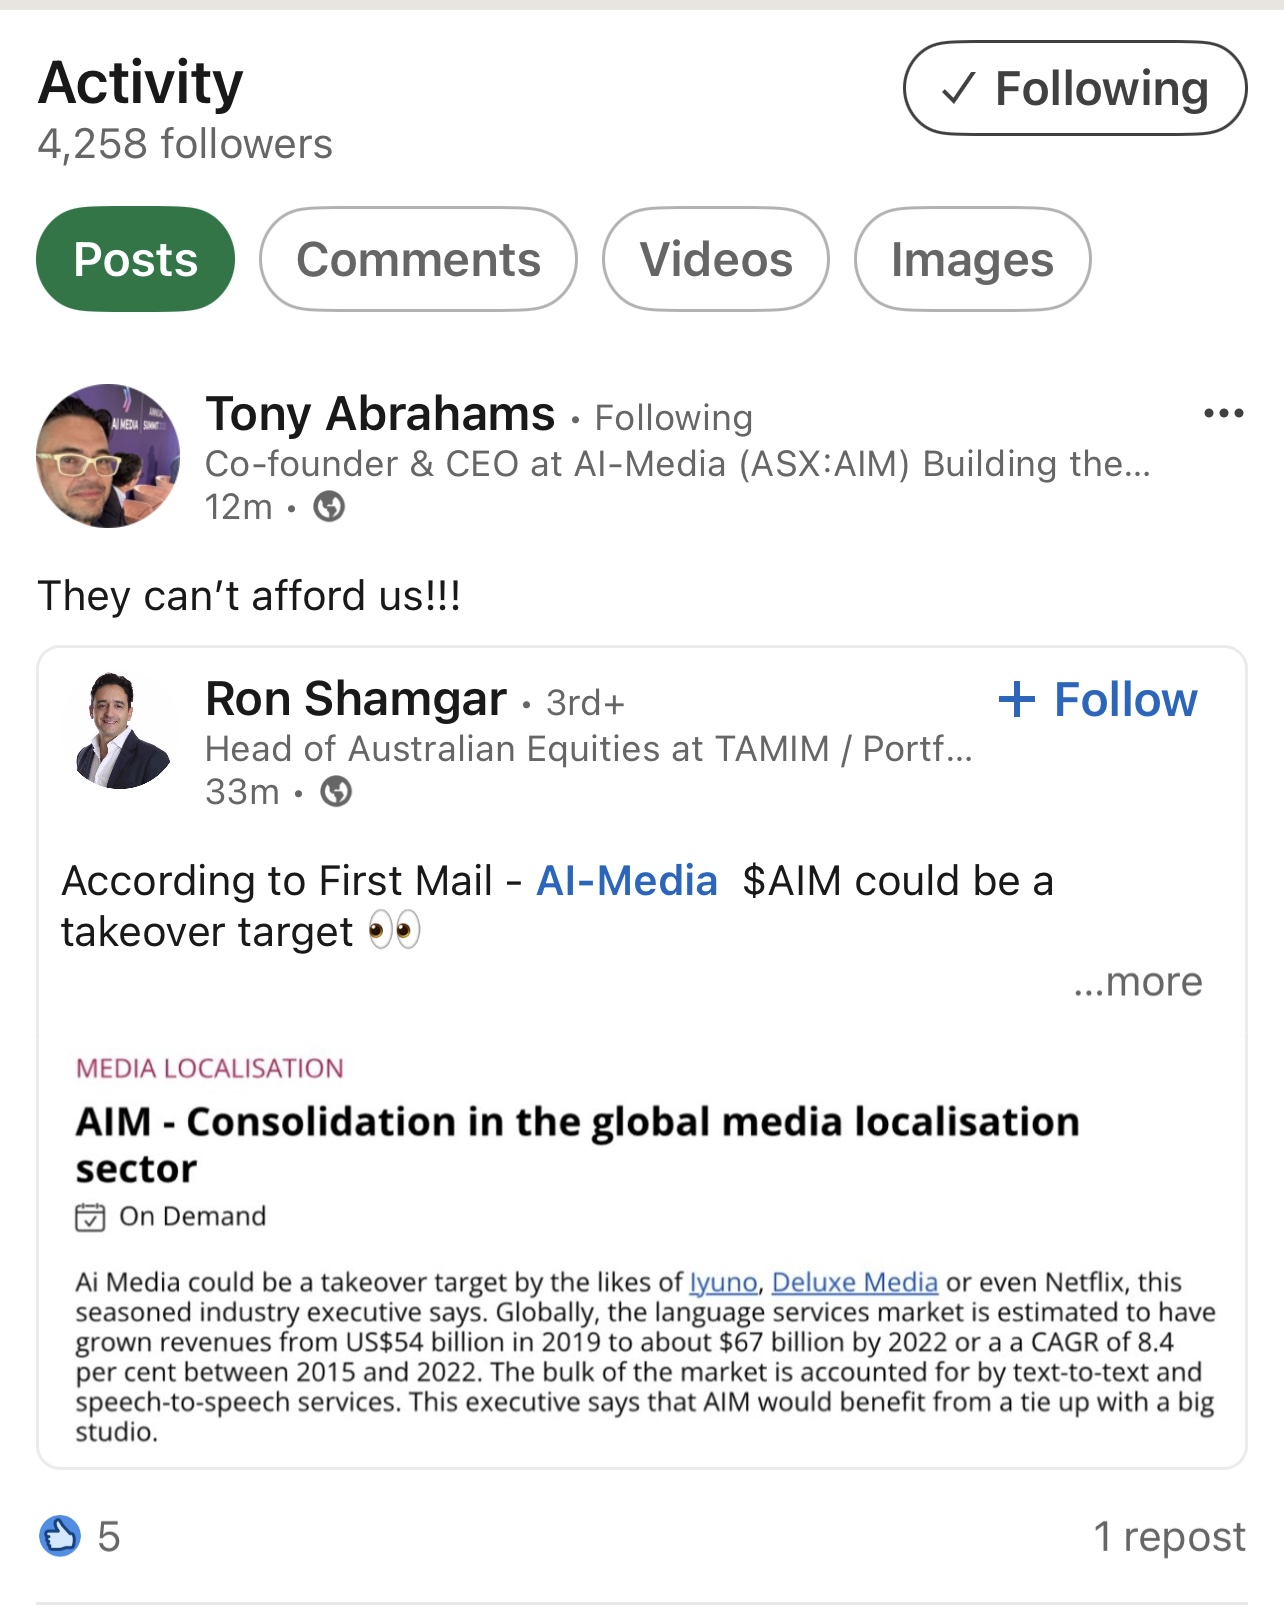Expand post text with ...more
Viewport: 1284px width, 1612px height.
[x=1138, y=982]
